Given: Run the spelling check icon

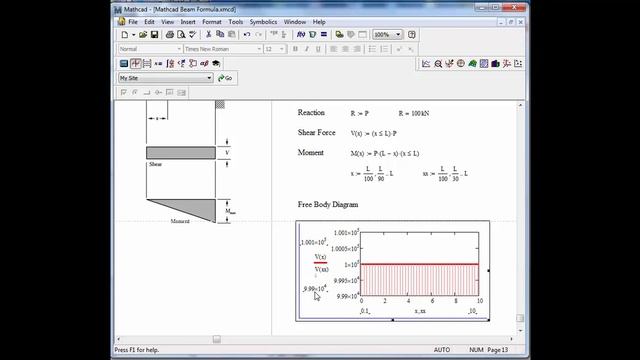Looking at the screenshot, I should [192, 35].
